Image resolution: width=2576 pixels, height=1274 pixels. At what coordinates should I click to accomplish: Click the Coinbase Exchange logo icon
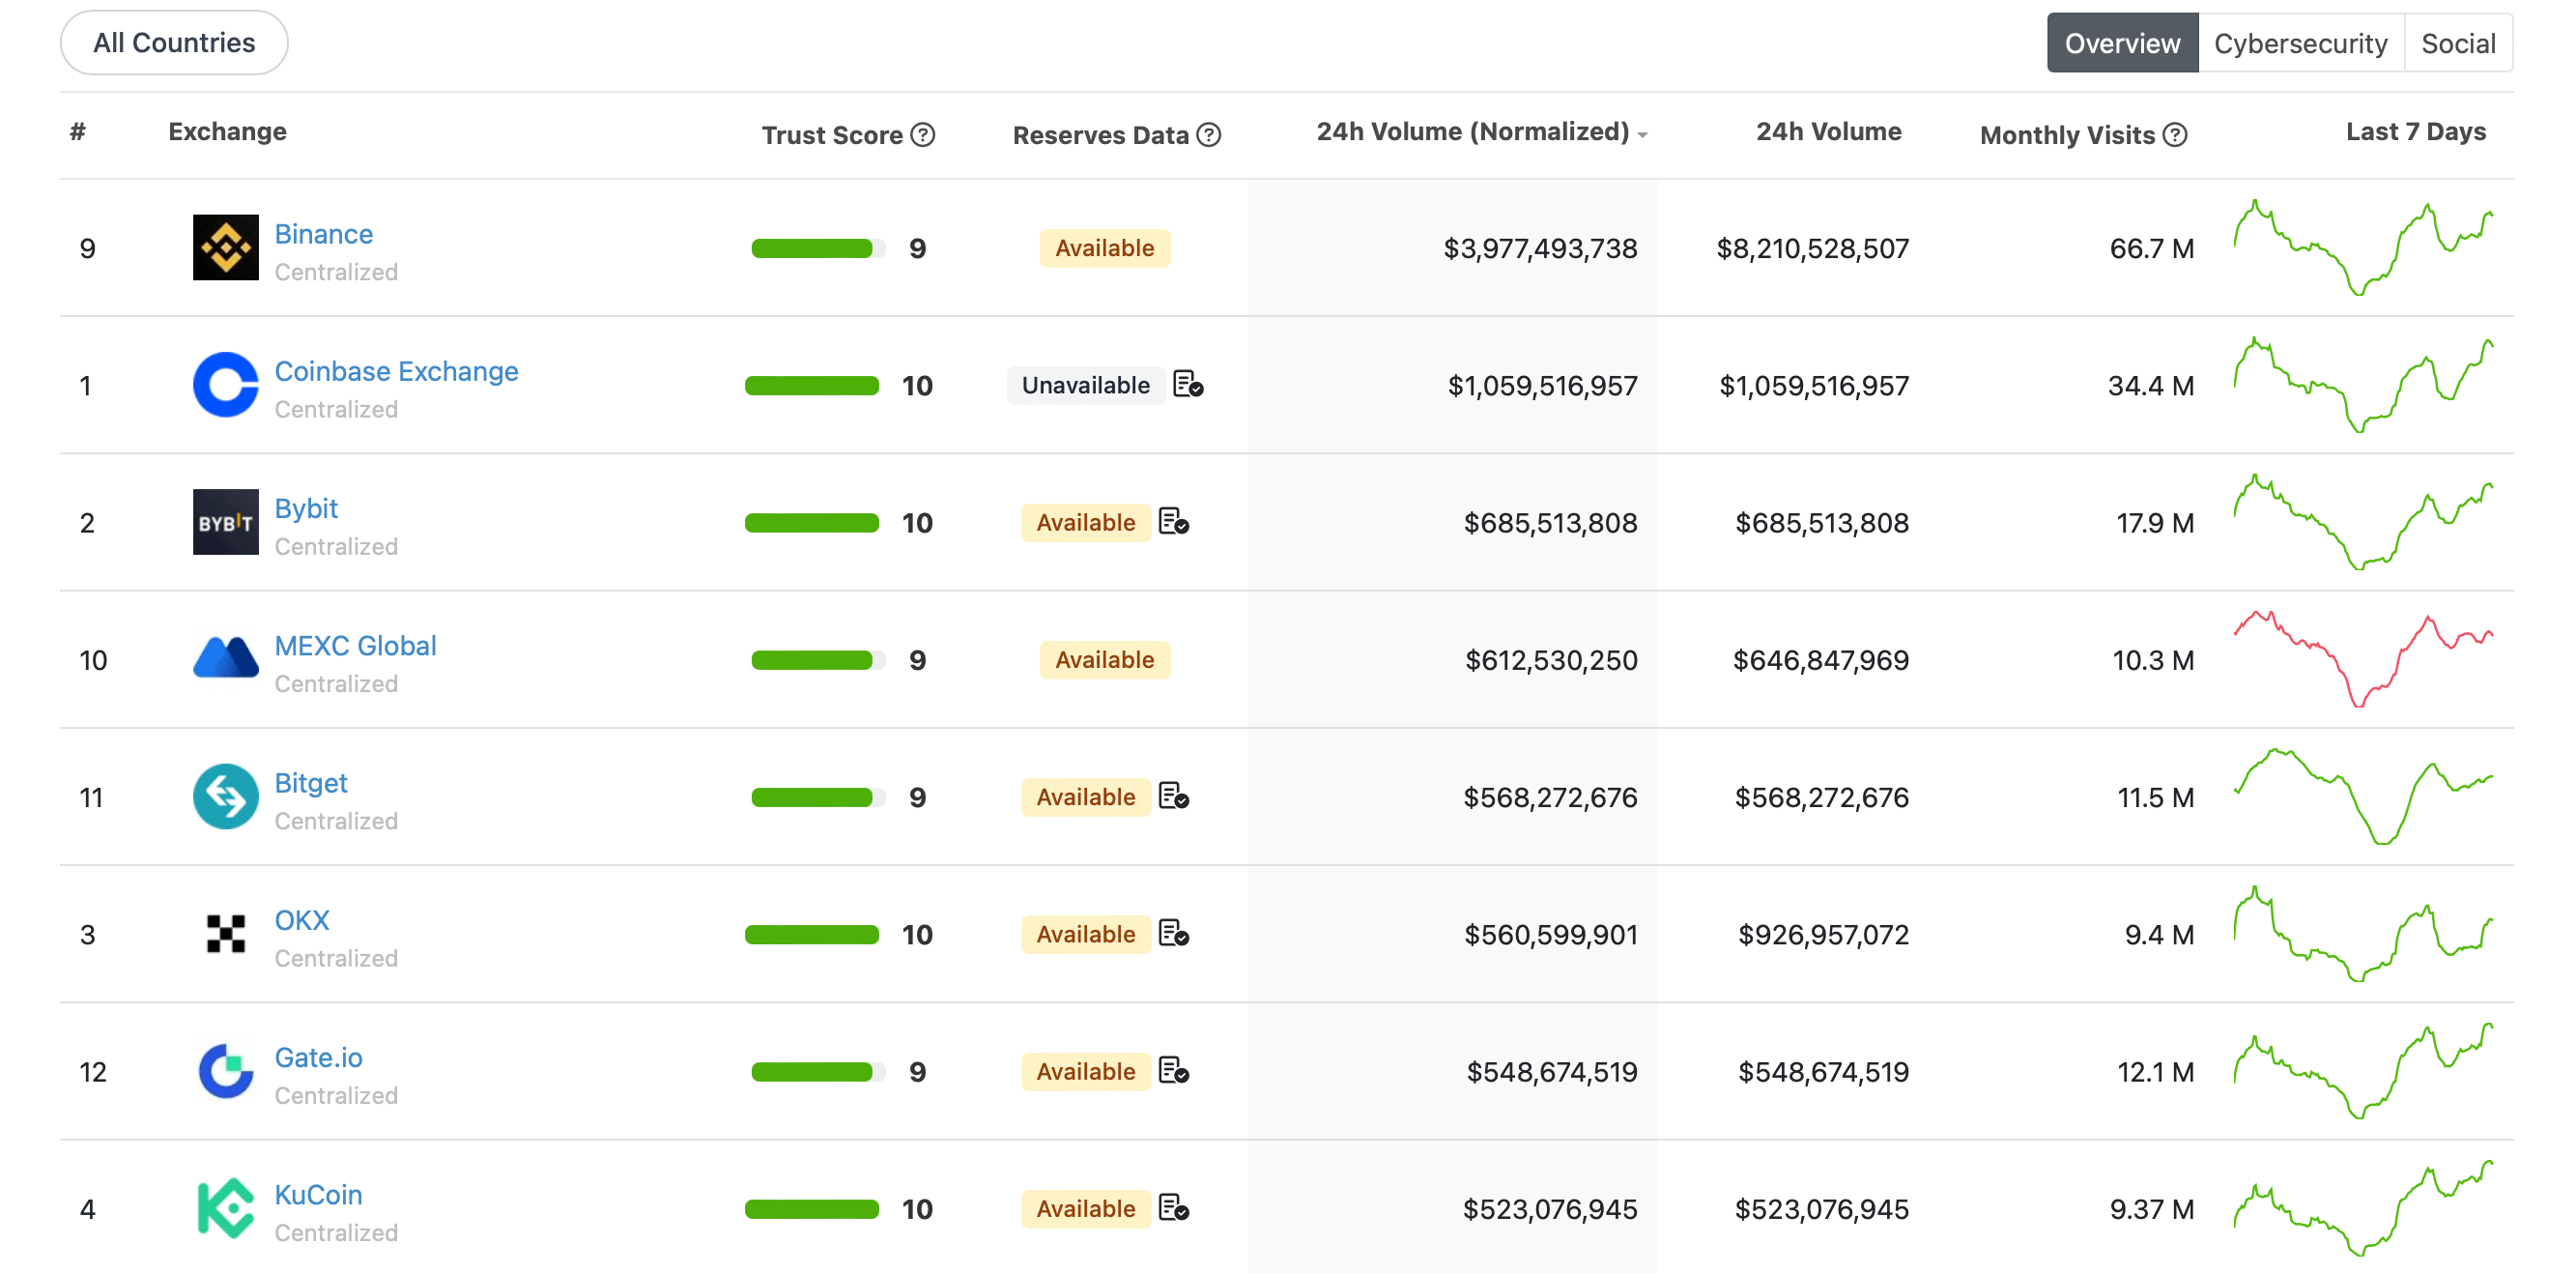(225, 385)
